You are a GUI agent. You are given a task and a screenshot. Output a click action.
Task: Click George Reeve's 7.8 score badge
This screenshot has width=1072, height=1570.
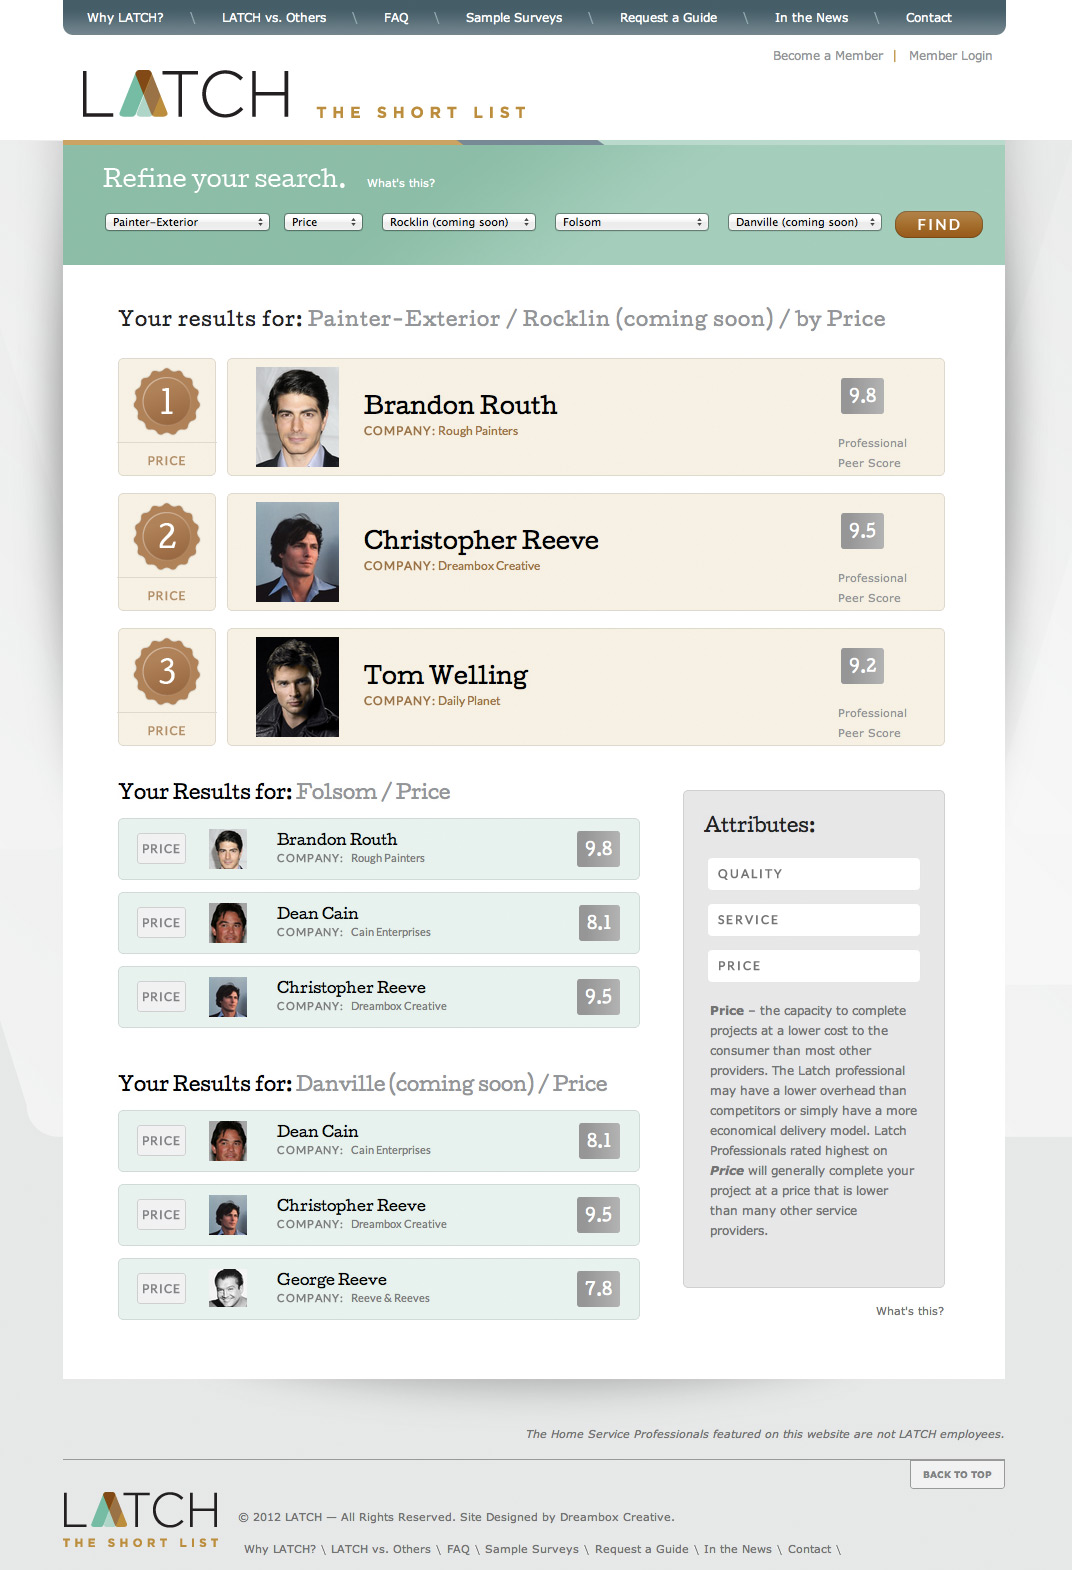[x=598, y=1289]
